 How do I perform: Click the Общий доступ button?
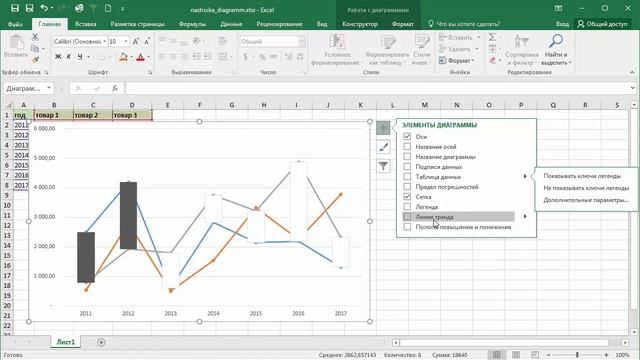pyautogui.click(x=602, y=24)
